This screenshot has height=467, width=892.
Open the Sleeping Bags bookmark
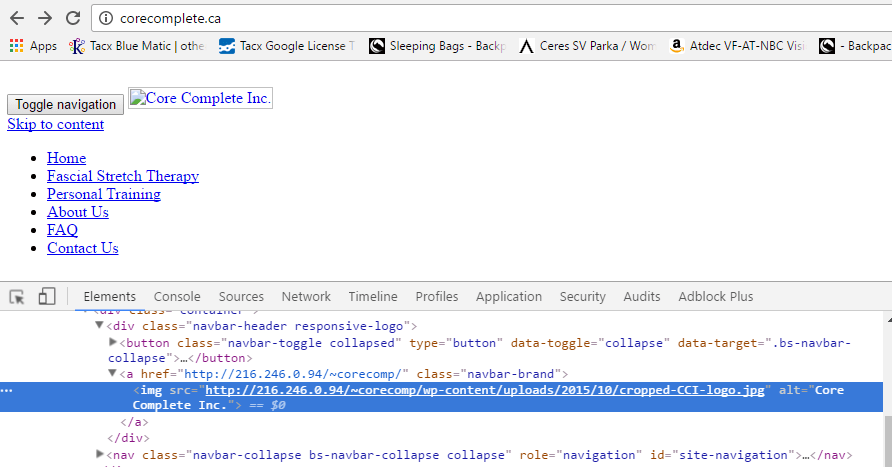[x=437, y=46]
